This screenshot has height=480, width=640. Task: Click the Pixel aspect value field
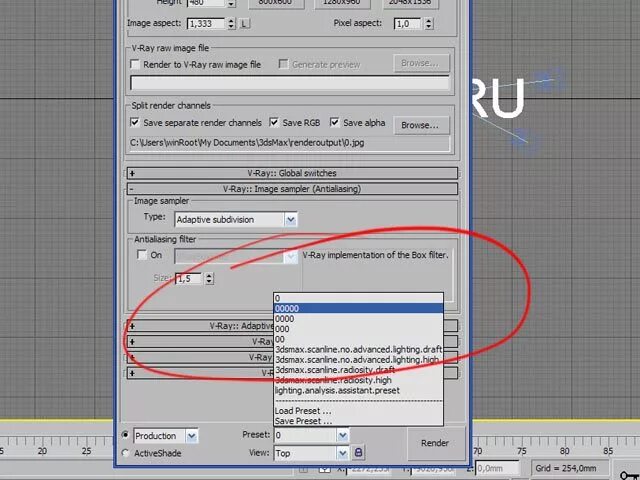[409, 24]
